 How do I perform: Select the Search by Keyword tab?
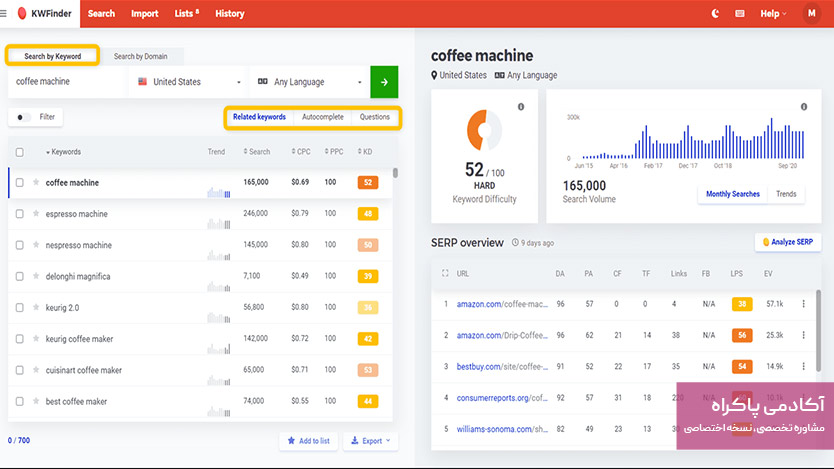point(53,56)
